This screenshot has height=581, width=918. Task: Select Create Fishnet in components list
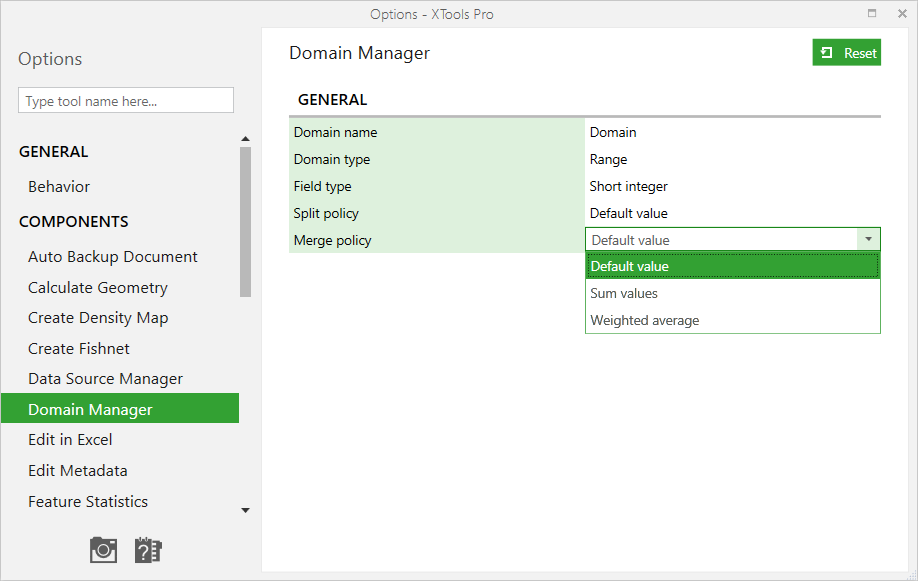click(x=79, y=348)
